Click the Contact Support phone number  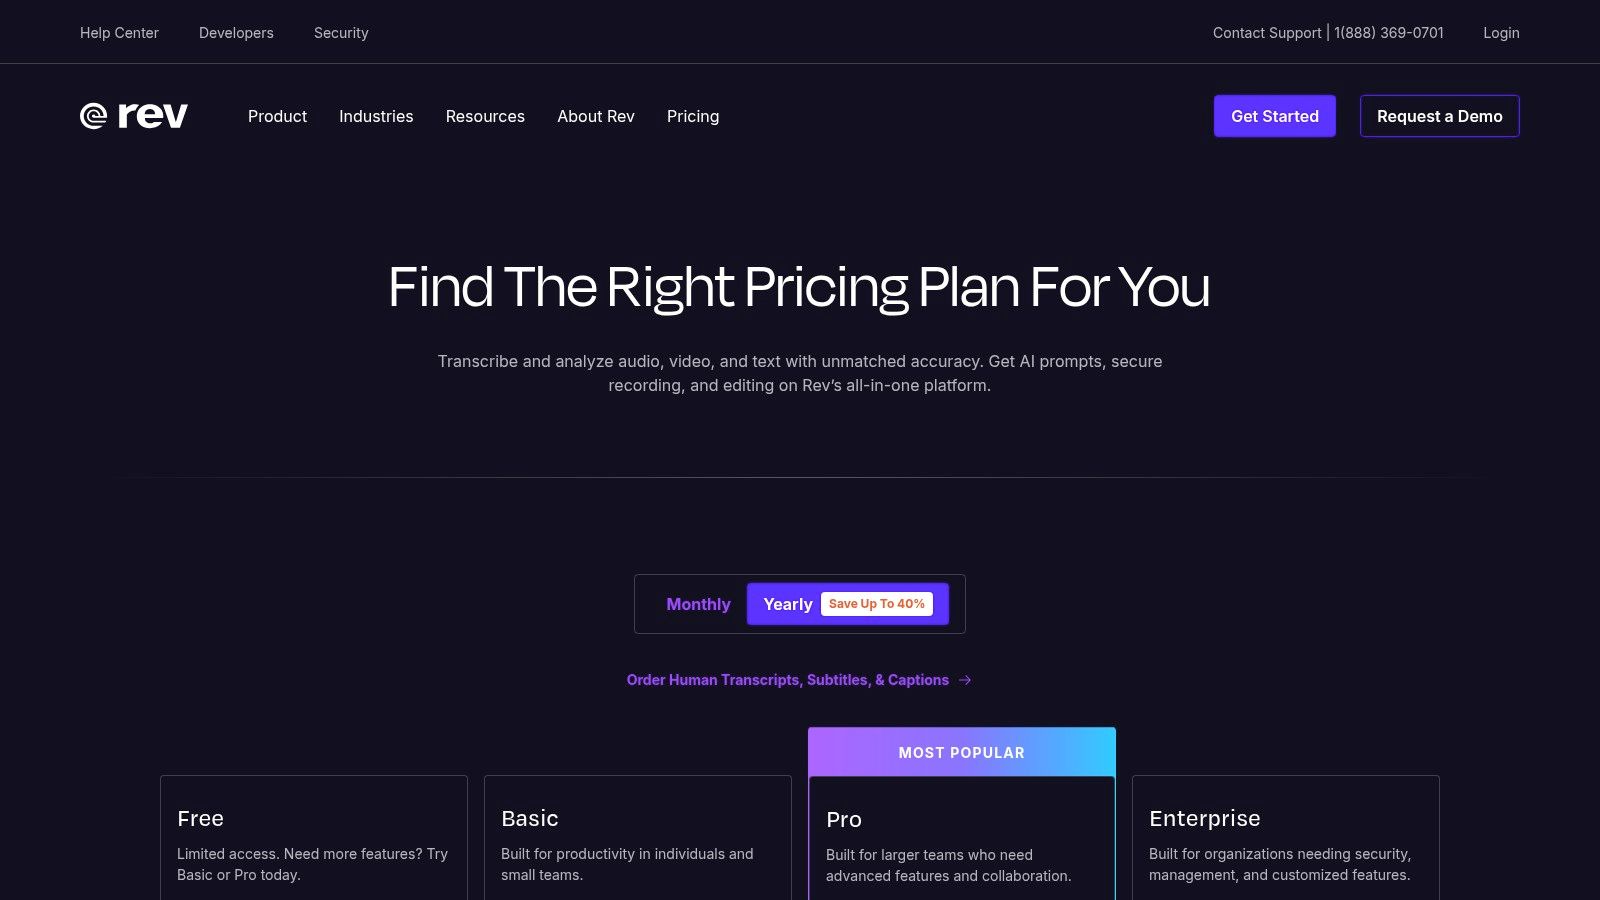coord(1389,33)
